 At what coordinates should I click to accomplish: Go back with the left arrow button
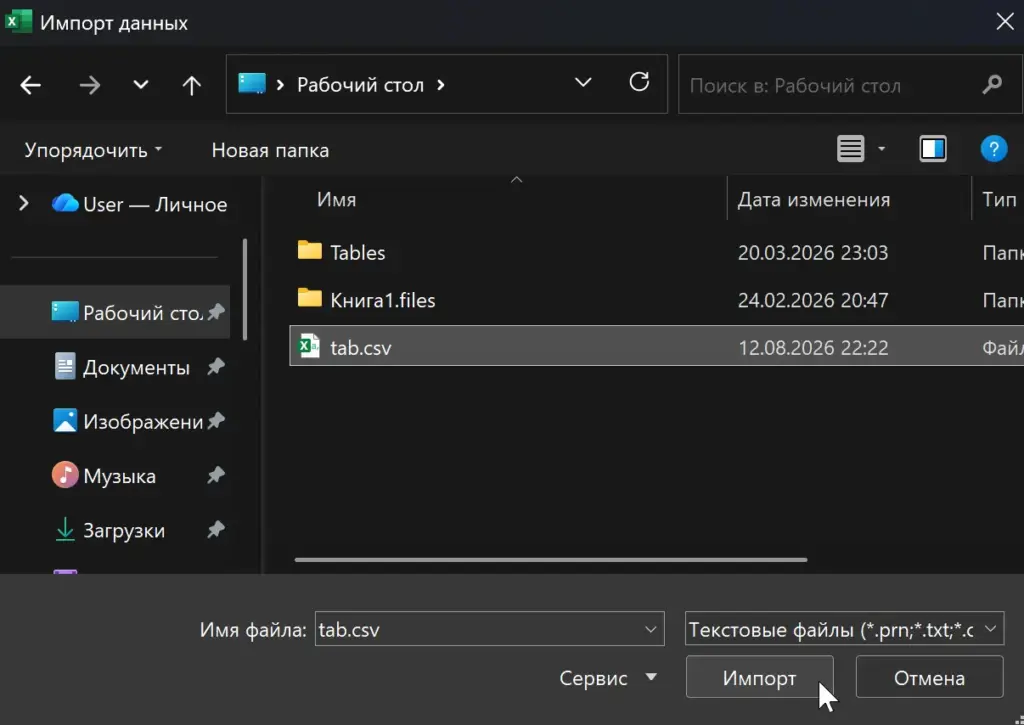[30, 85]
